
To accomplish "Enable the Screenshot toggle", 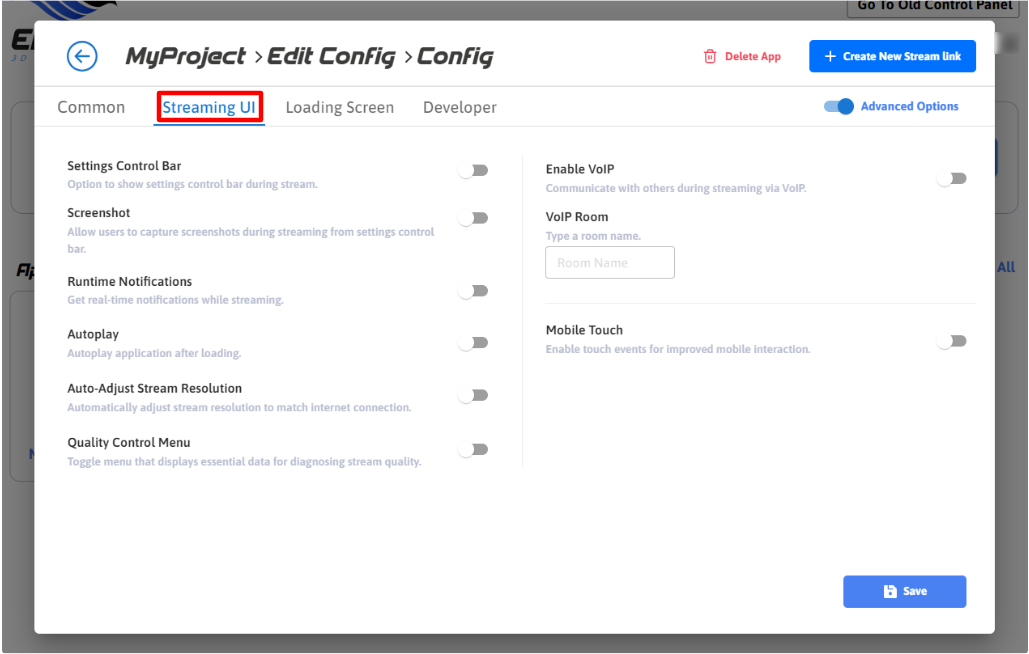I will [473, 218].
